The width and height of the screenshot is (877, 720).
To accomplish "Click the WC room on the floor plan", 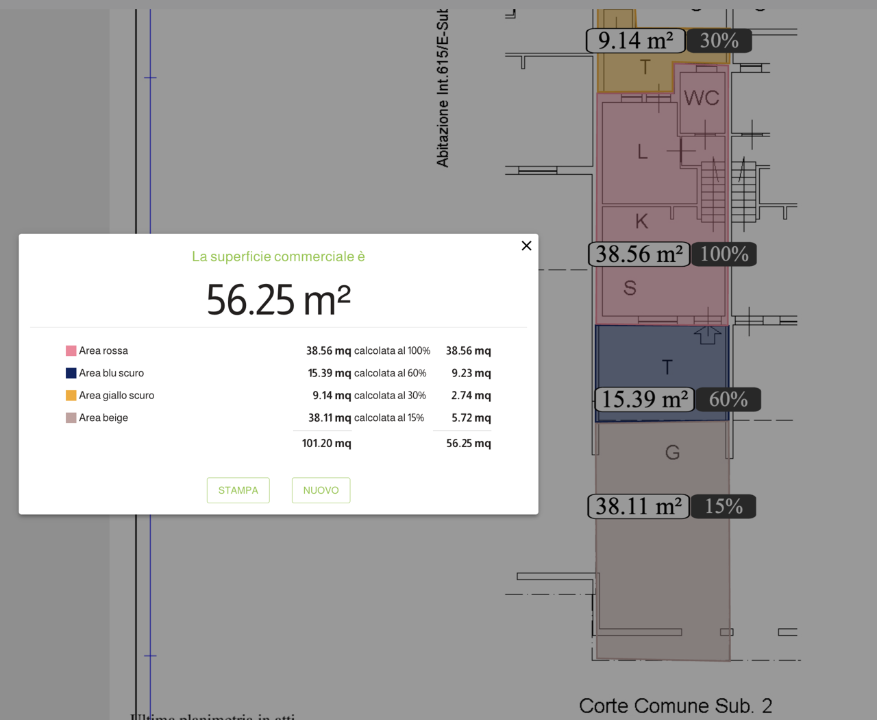I will pyautogui.click(x=701, y=98).
